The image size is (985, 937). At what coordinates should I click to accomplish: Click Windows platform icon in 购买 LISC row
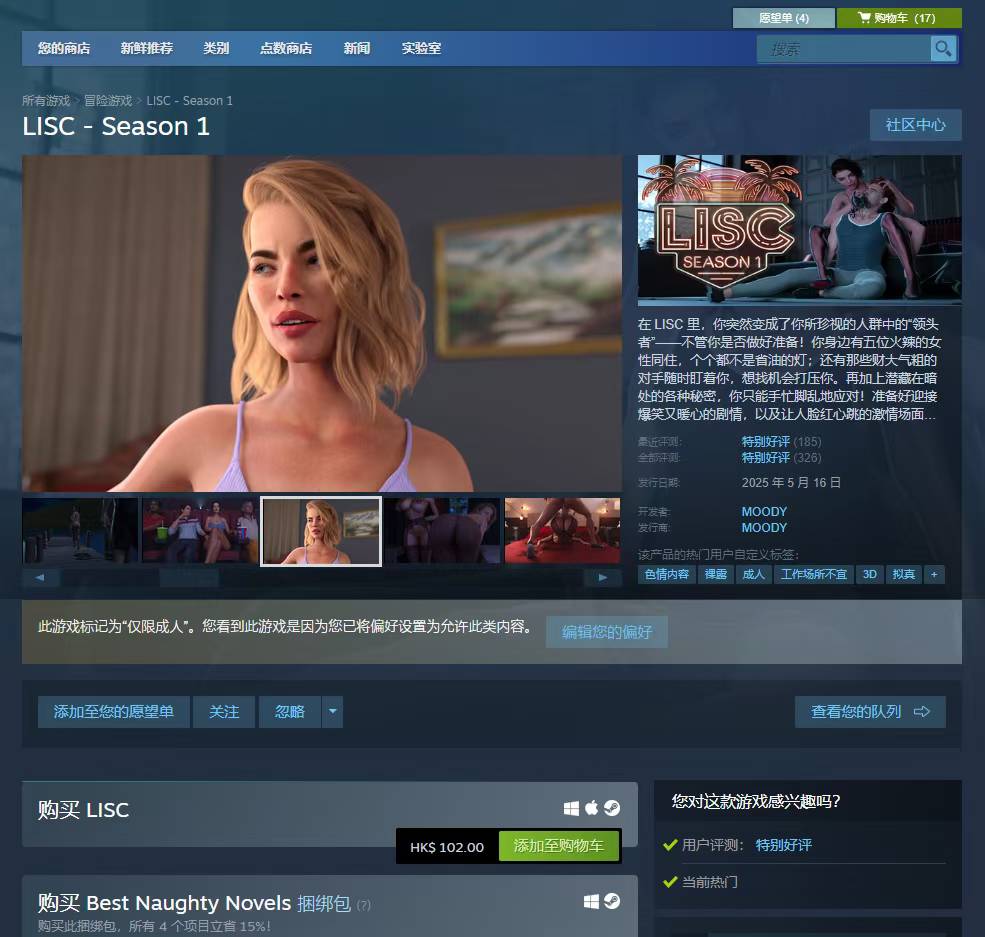(x=571, y=808)
